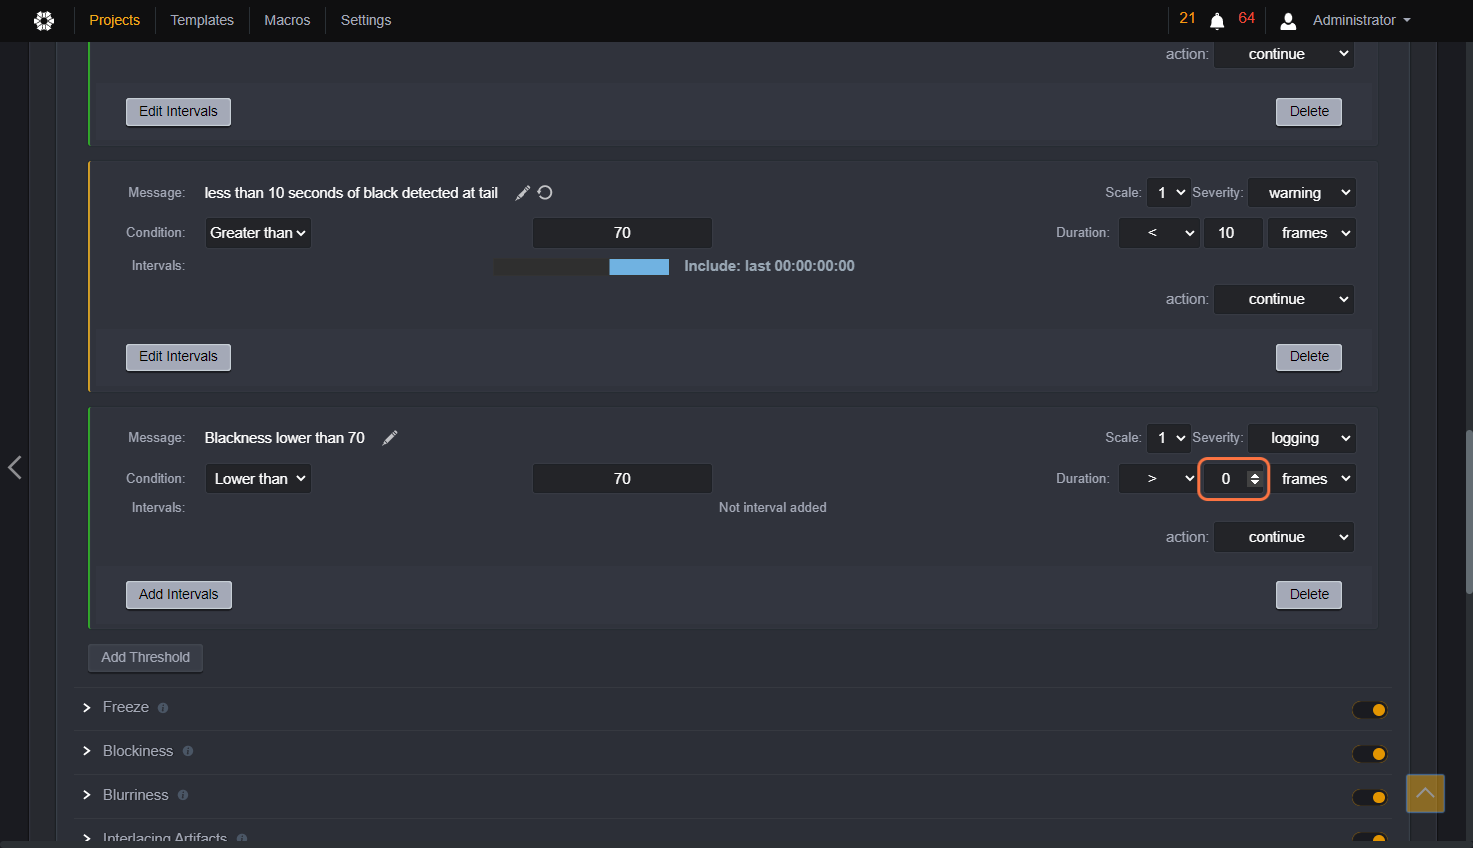The height and width of the screenshot is (848, 1473).
Task: Open the logging threshold Scale dropdown
Action: coord(1169,438)
